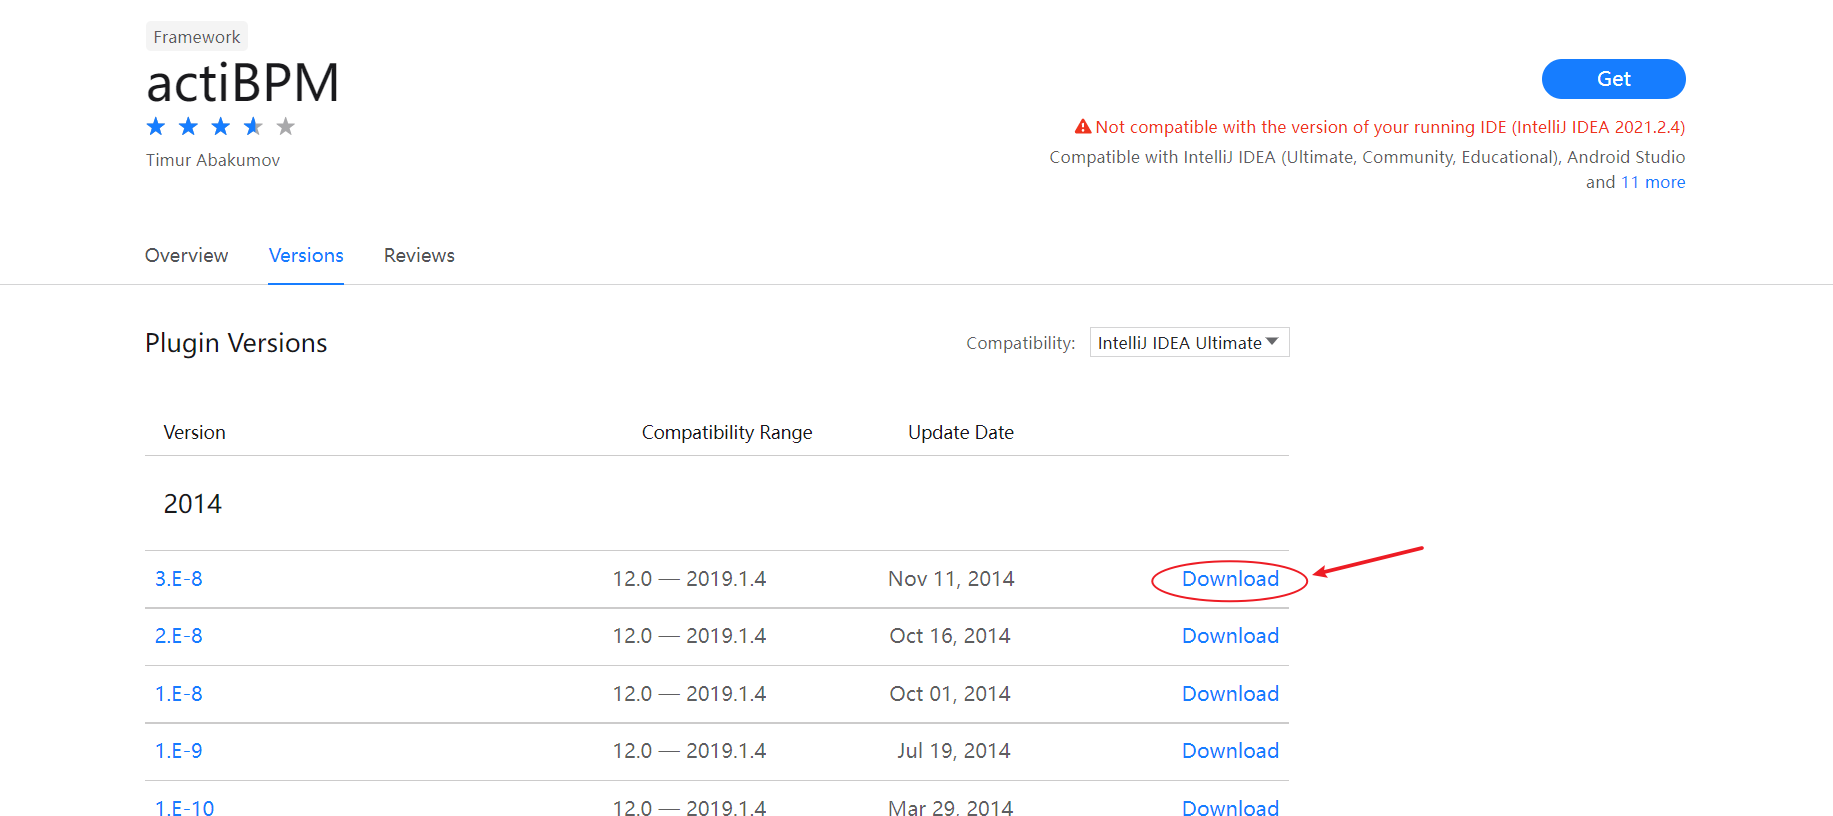This screenshot has height=816, width=1833.
Task: Open version 2.E-8 link
Action: (x=179, y=636)
